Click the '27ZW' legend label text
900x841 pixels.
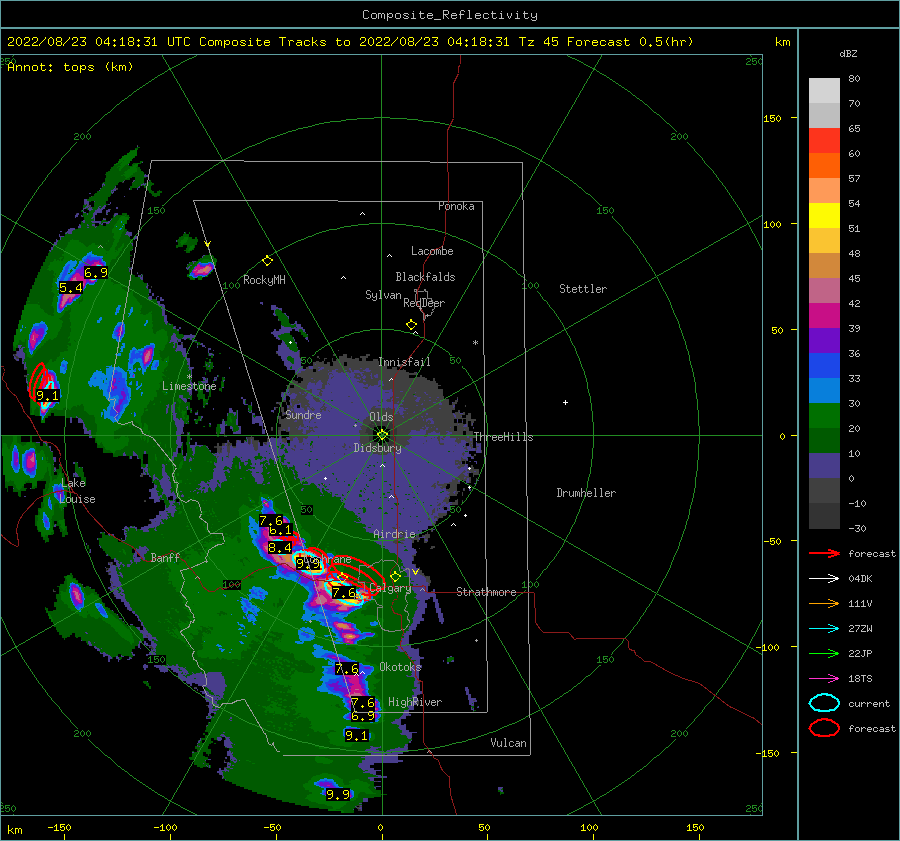click(860, 629)
